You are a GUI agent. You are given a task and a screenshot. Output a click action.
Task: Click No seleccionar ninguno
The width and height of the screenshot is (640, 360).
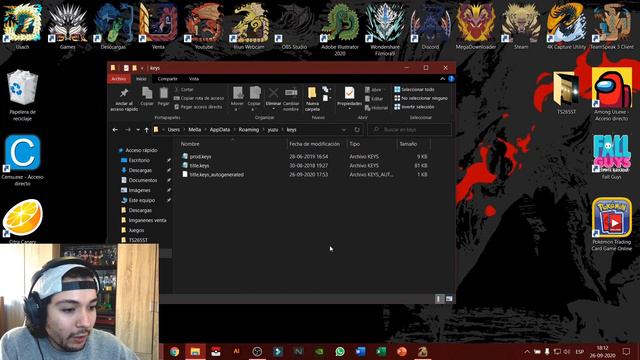pyautogui.click(x=421, y=98)
